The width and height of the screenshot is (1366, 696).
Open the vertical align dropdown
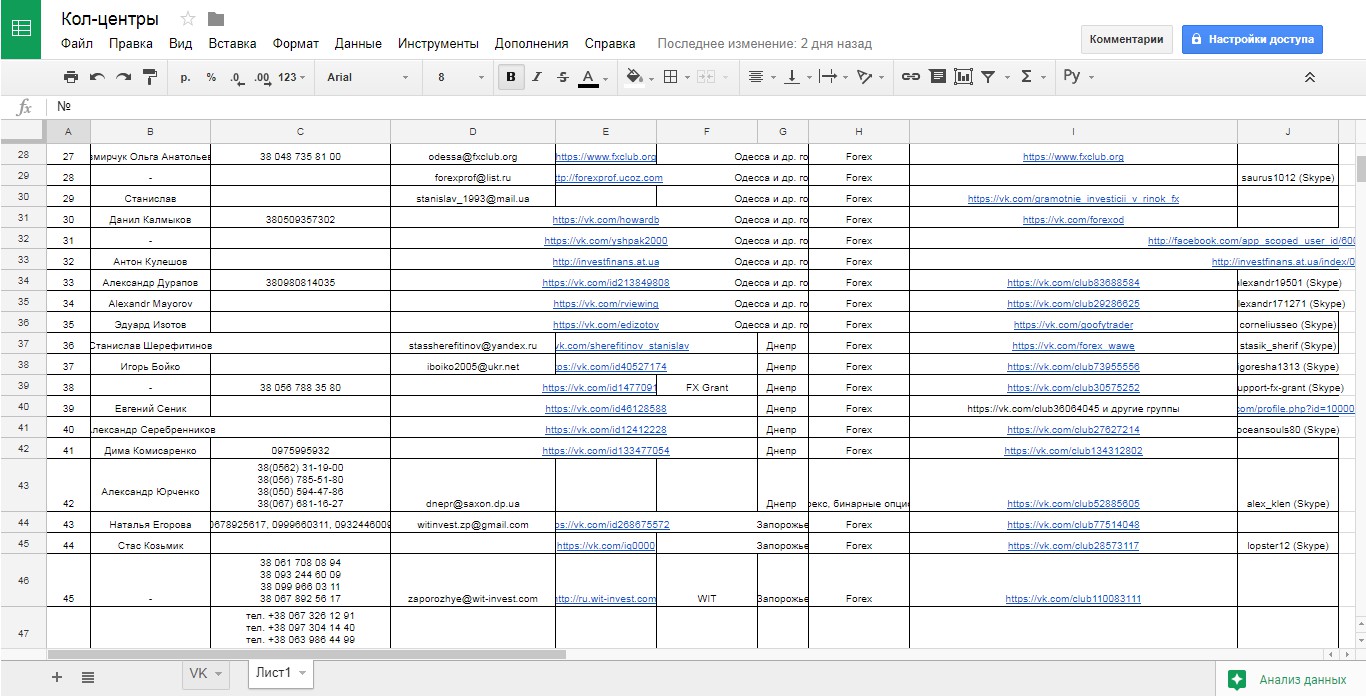coord(797,77)
